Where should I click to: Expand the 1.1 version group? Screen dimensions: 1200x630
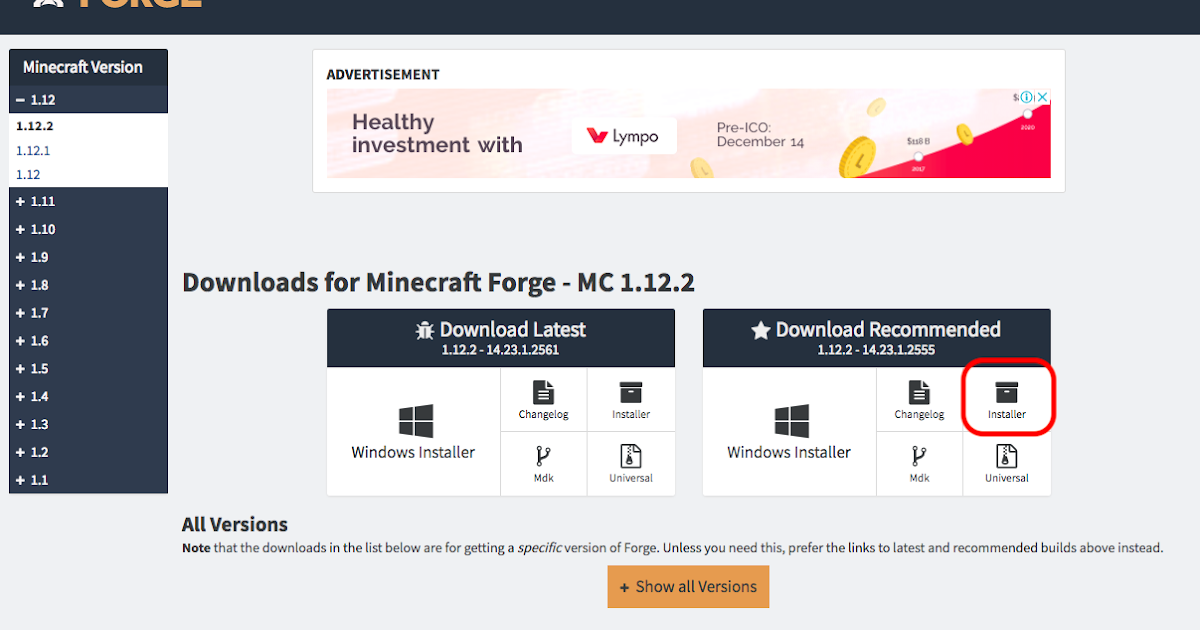tap(88, 480)
